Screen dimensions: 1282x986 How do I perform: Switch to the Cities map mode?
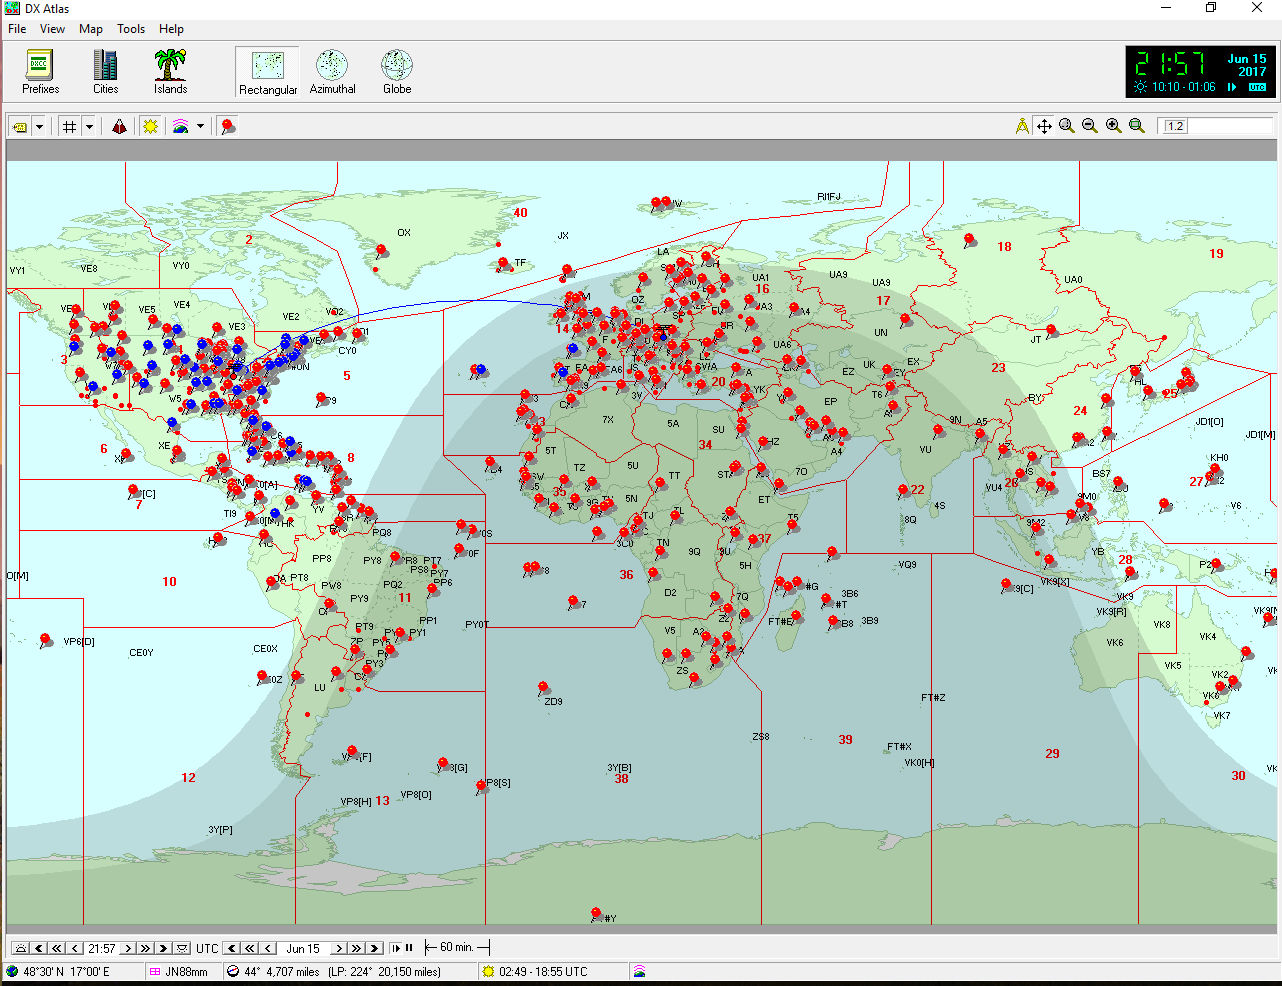pyautogui.click(x=105, y=72)
